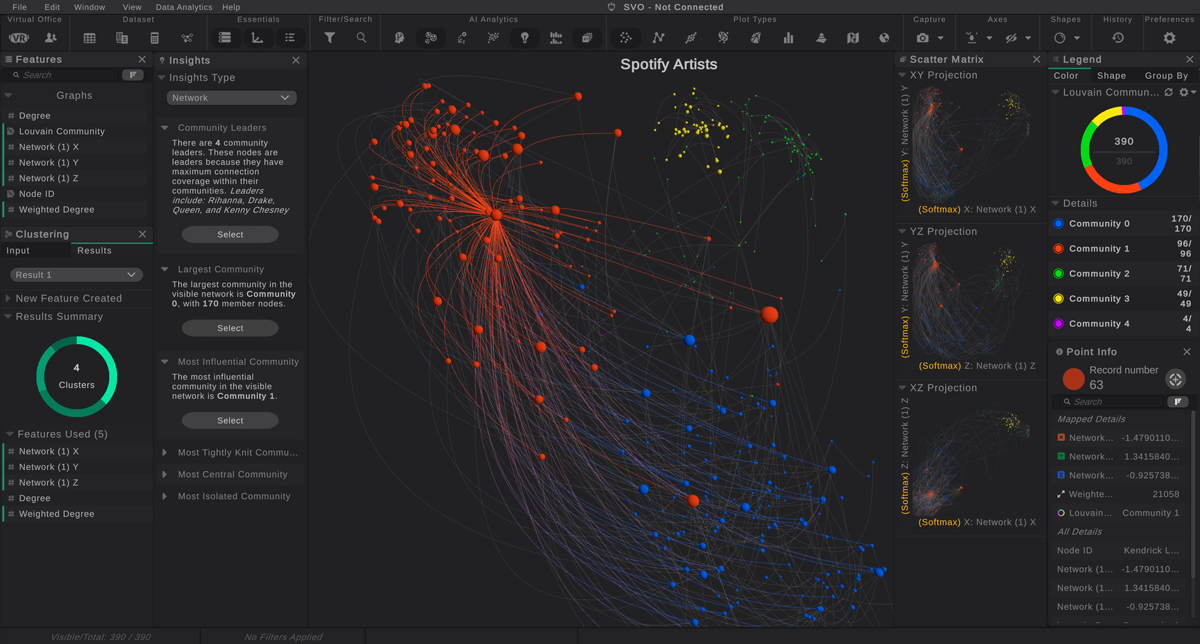The width and height of the screenshot is (1200, 644).
Task: Toggle Community 3 visibility in legend
Action: (x=1058, y=299)
